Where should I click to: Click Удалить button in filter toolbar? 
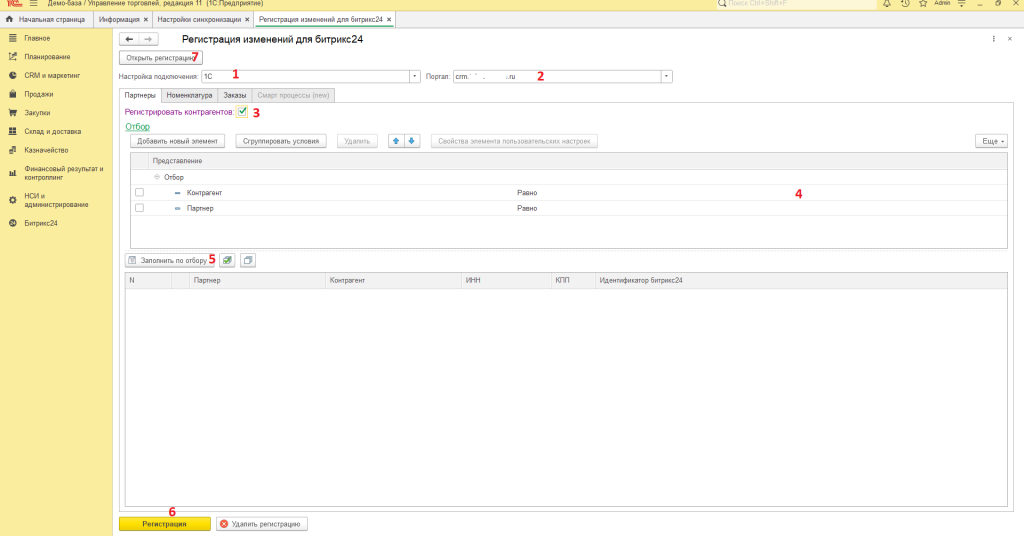[357, 141]
